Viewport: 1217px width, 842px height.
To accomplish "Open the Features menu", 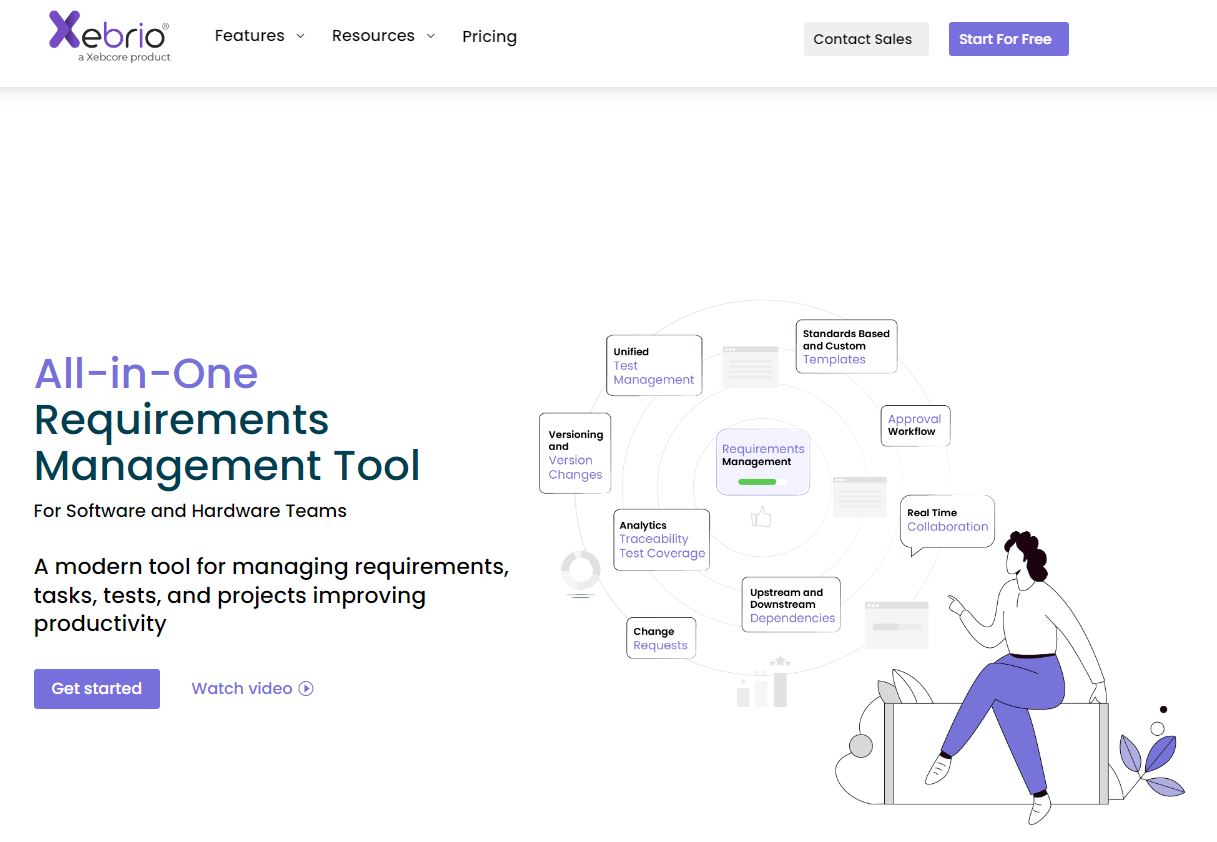I will [260, 36].
